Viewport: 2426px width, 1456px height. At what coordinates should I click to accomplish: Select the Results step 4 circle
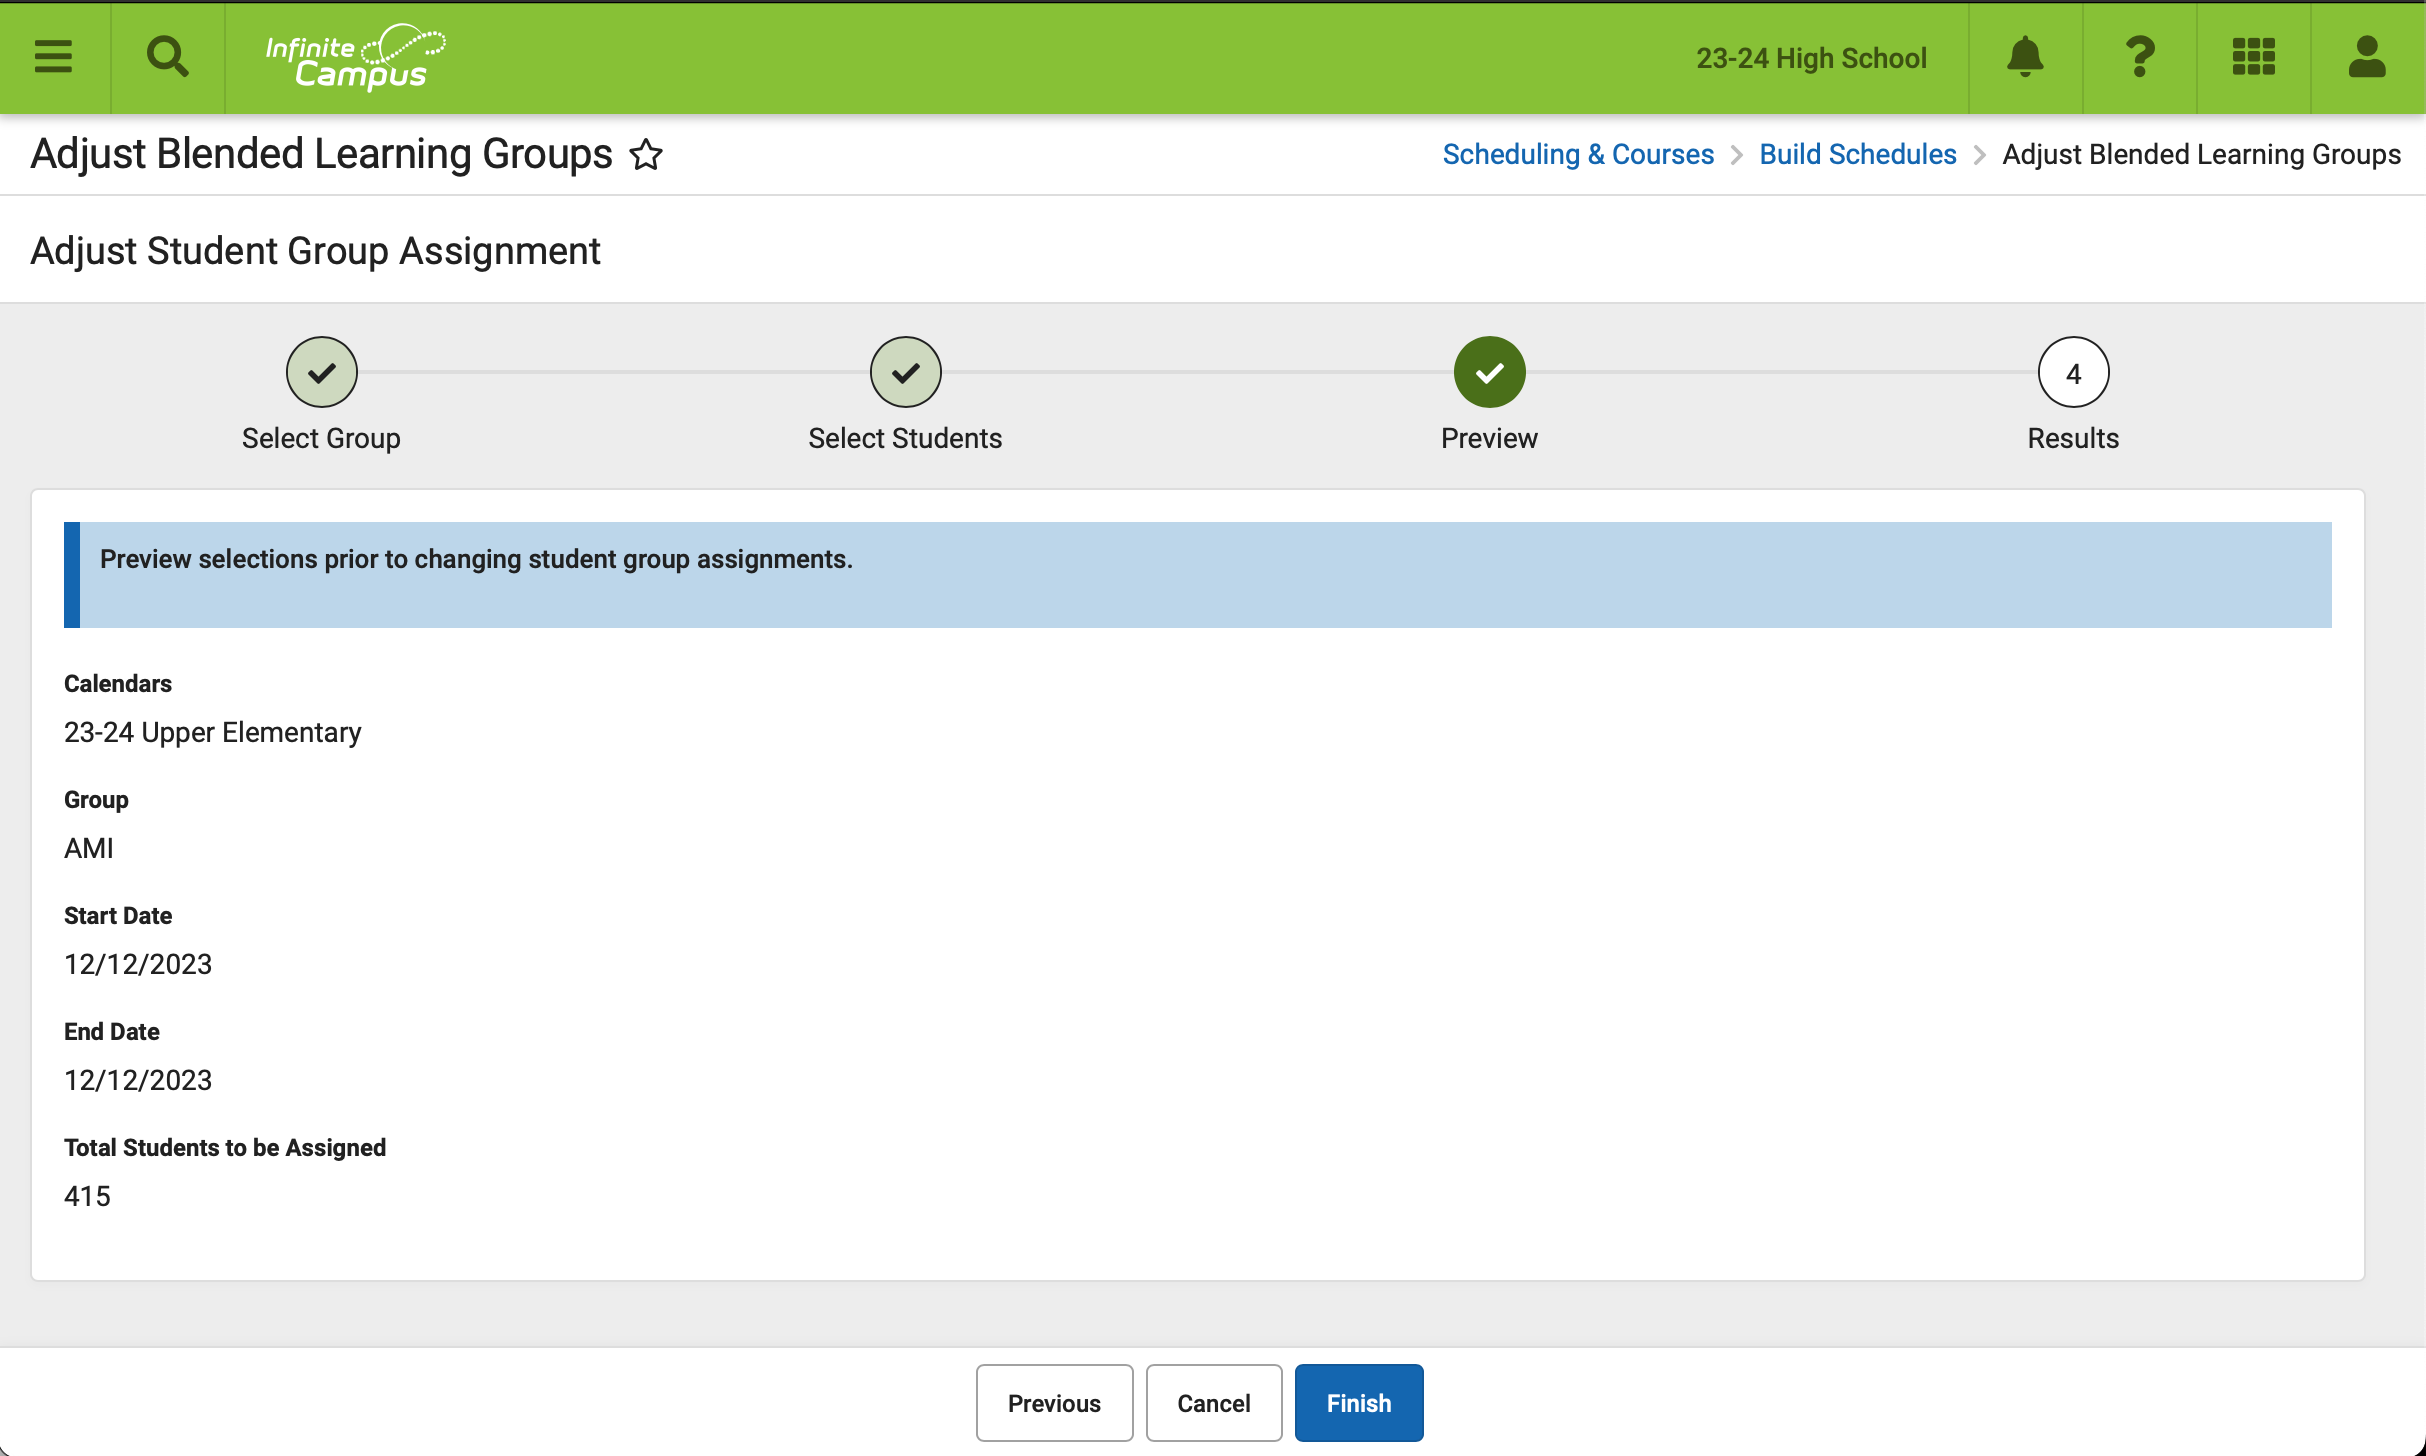tap(2073, 372)
